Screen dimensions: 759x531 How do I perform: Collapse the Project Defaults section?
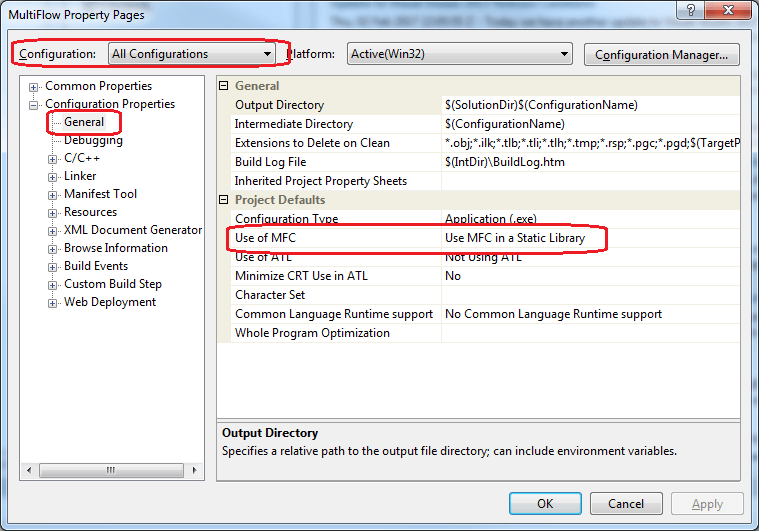[x=224, y=200]
